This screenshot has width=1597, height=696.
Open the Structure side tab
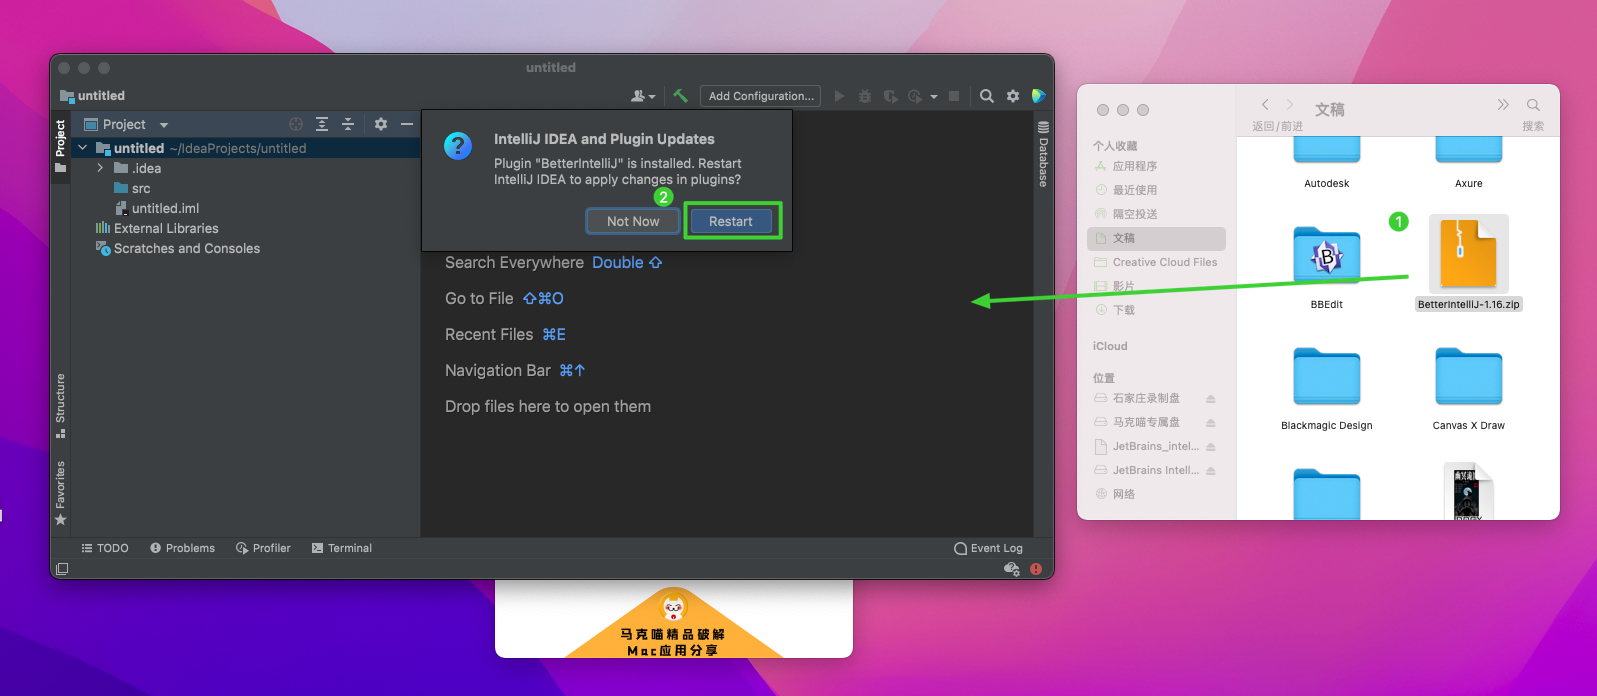(60, 405)
